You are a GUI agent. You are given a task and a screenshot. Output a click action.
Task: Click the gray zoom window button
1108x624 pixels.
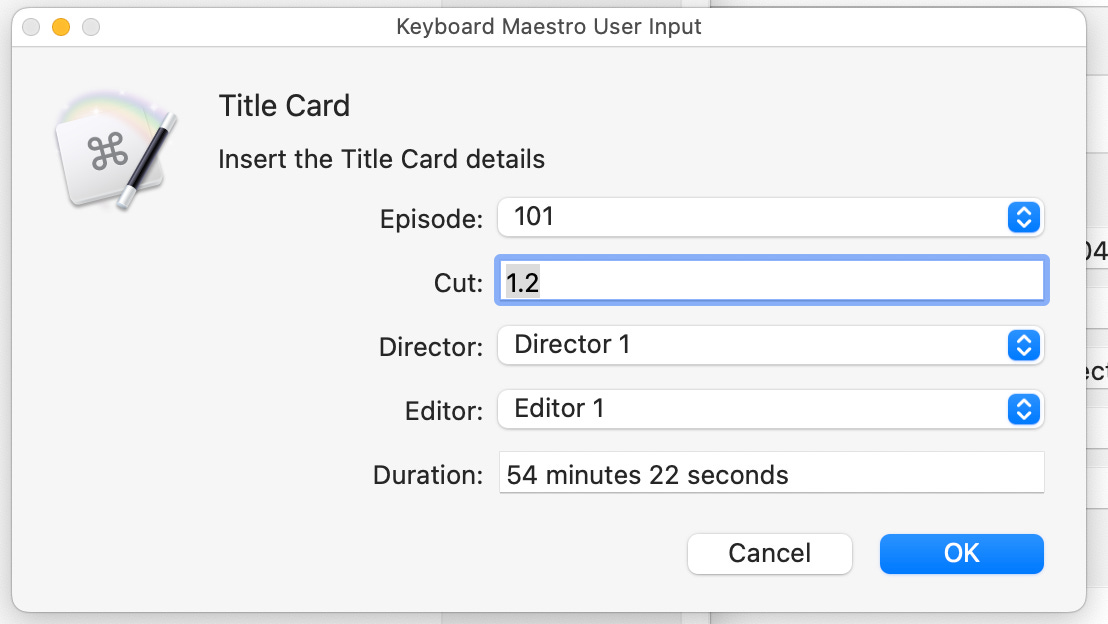91,27
